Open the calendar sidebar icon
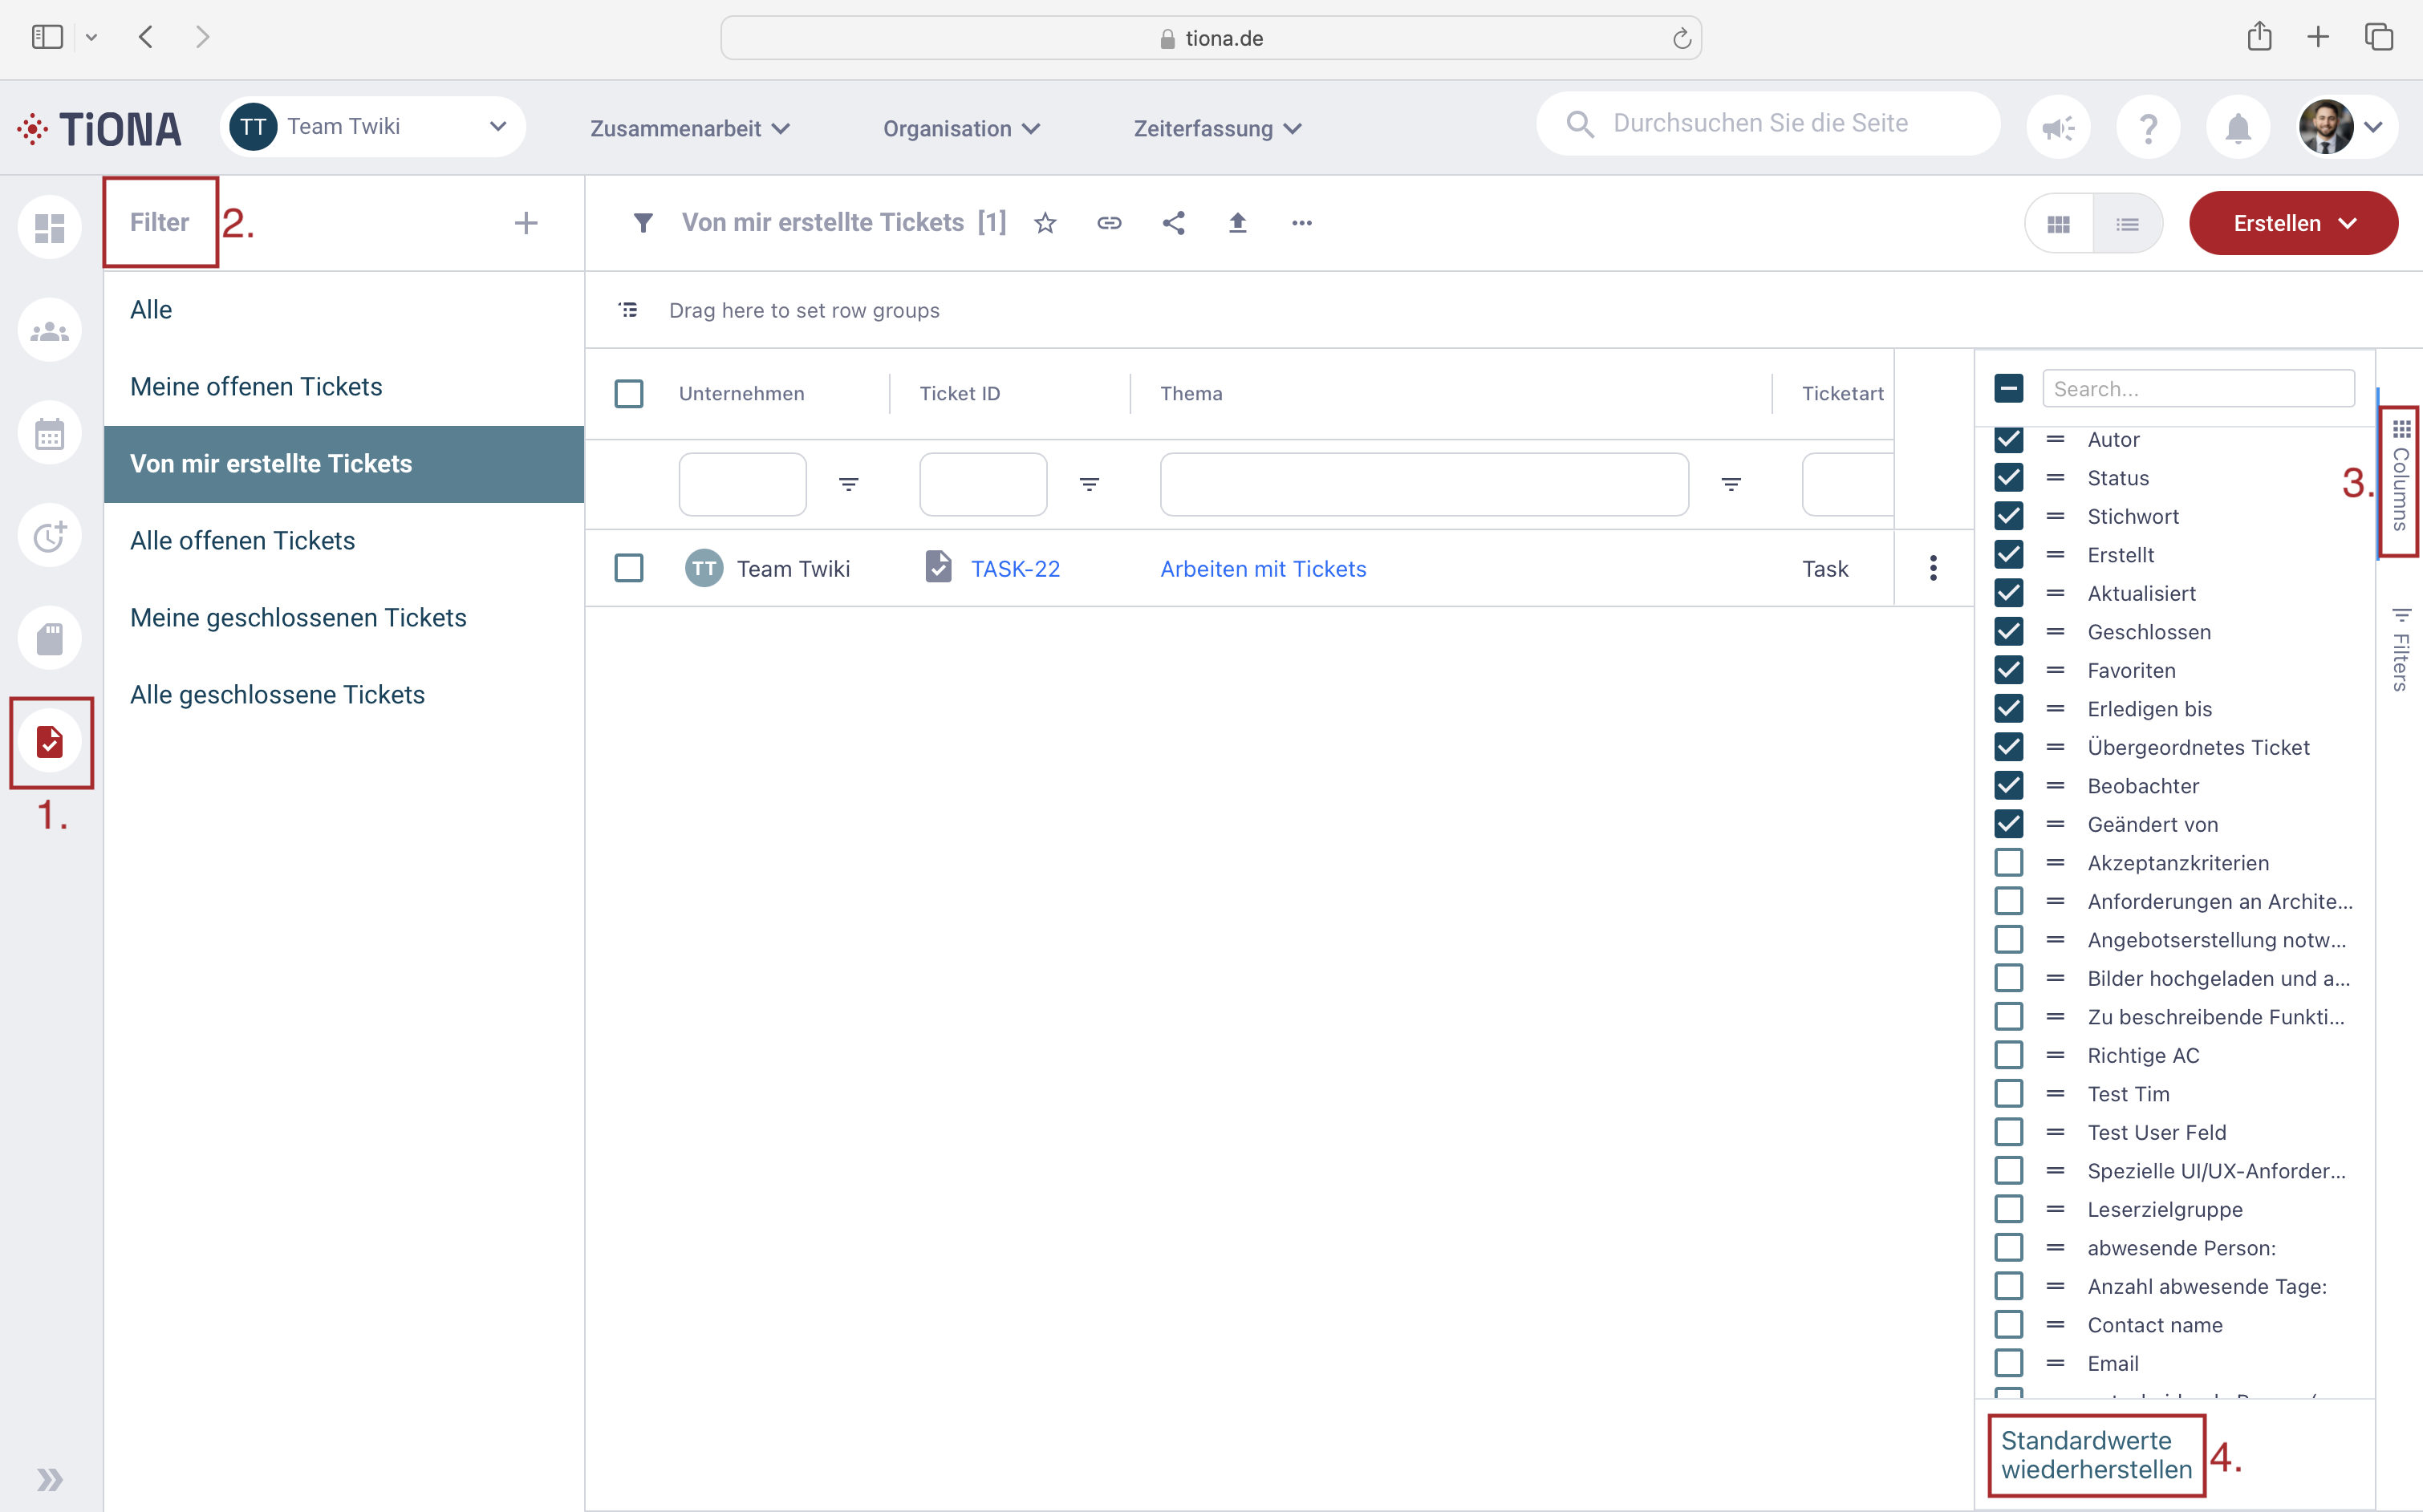 point(49,433)
